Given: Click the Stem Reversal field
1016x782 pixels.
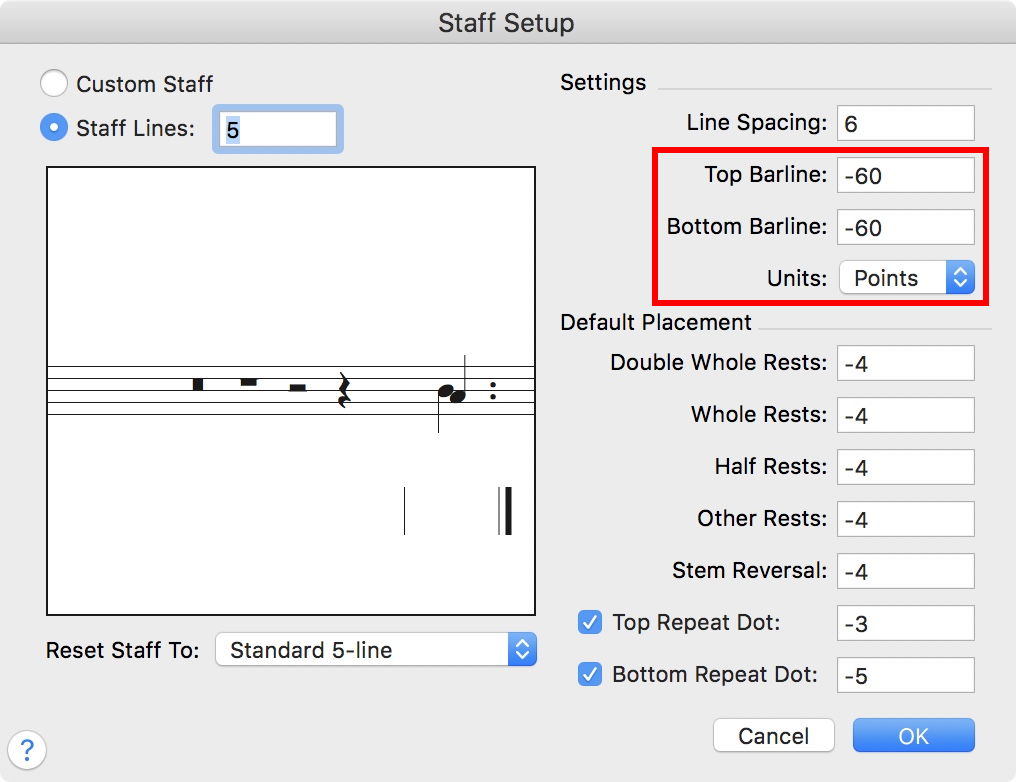Looking at the screenshot, I should (x=905, y=571).
